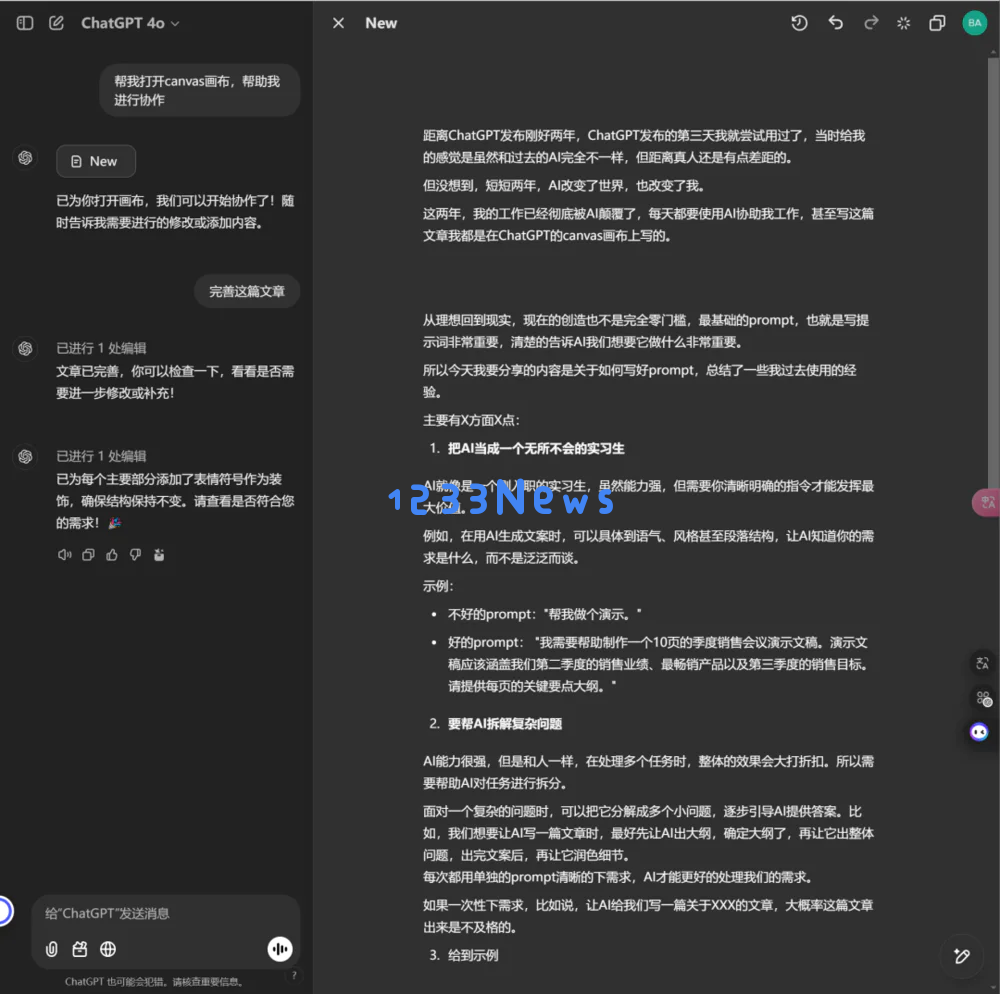Click the ChatGPT logo beside the New chip

click(x=25, y=158)
